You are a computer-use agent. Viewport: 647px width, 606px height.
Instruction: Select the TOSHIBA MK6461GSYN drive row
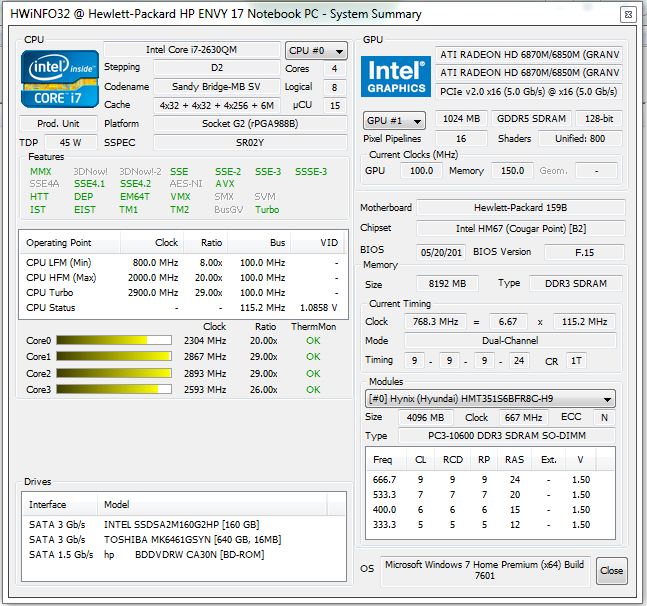coord(184,540)
